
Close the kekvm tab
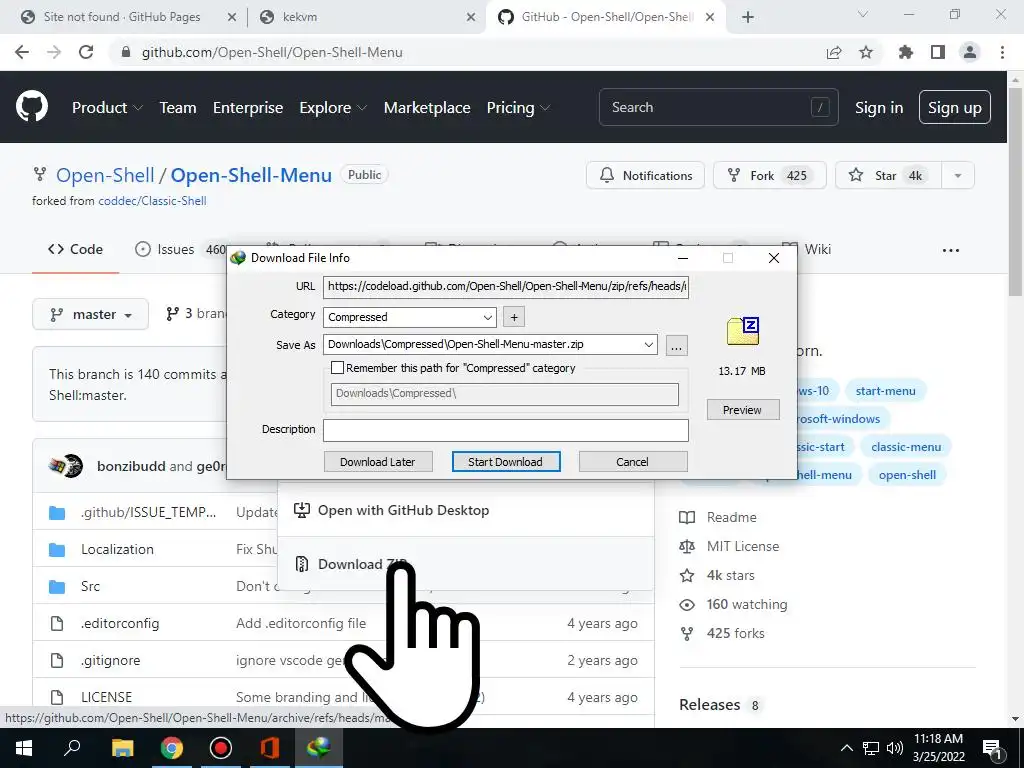point(471,17)
